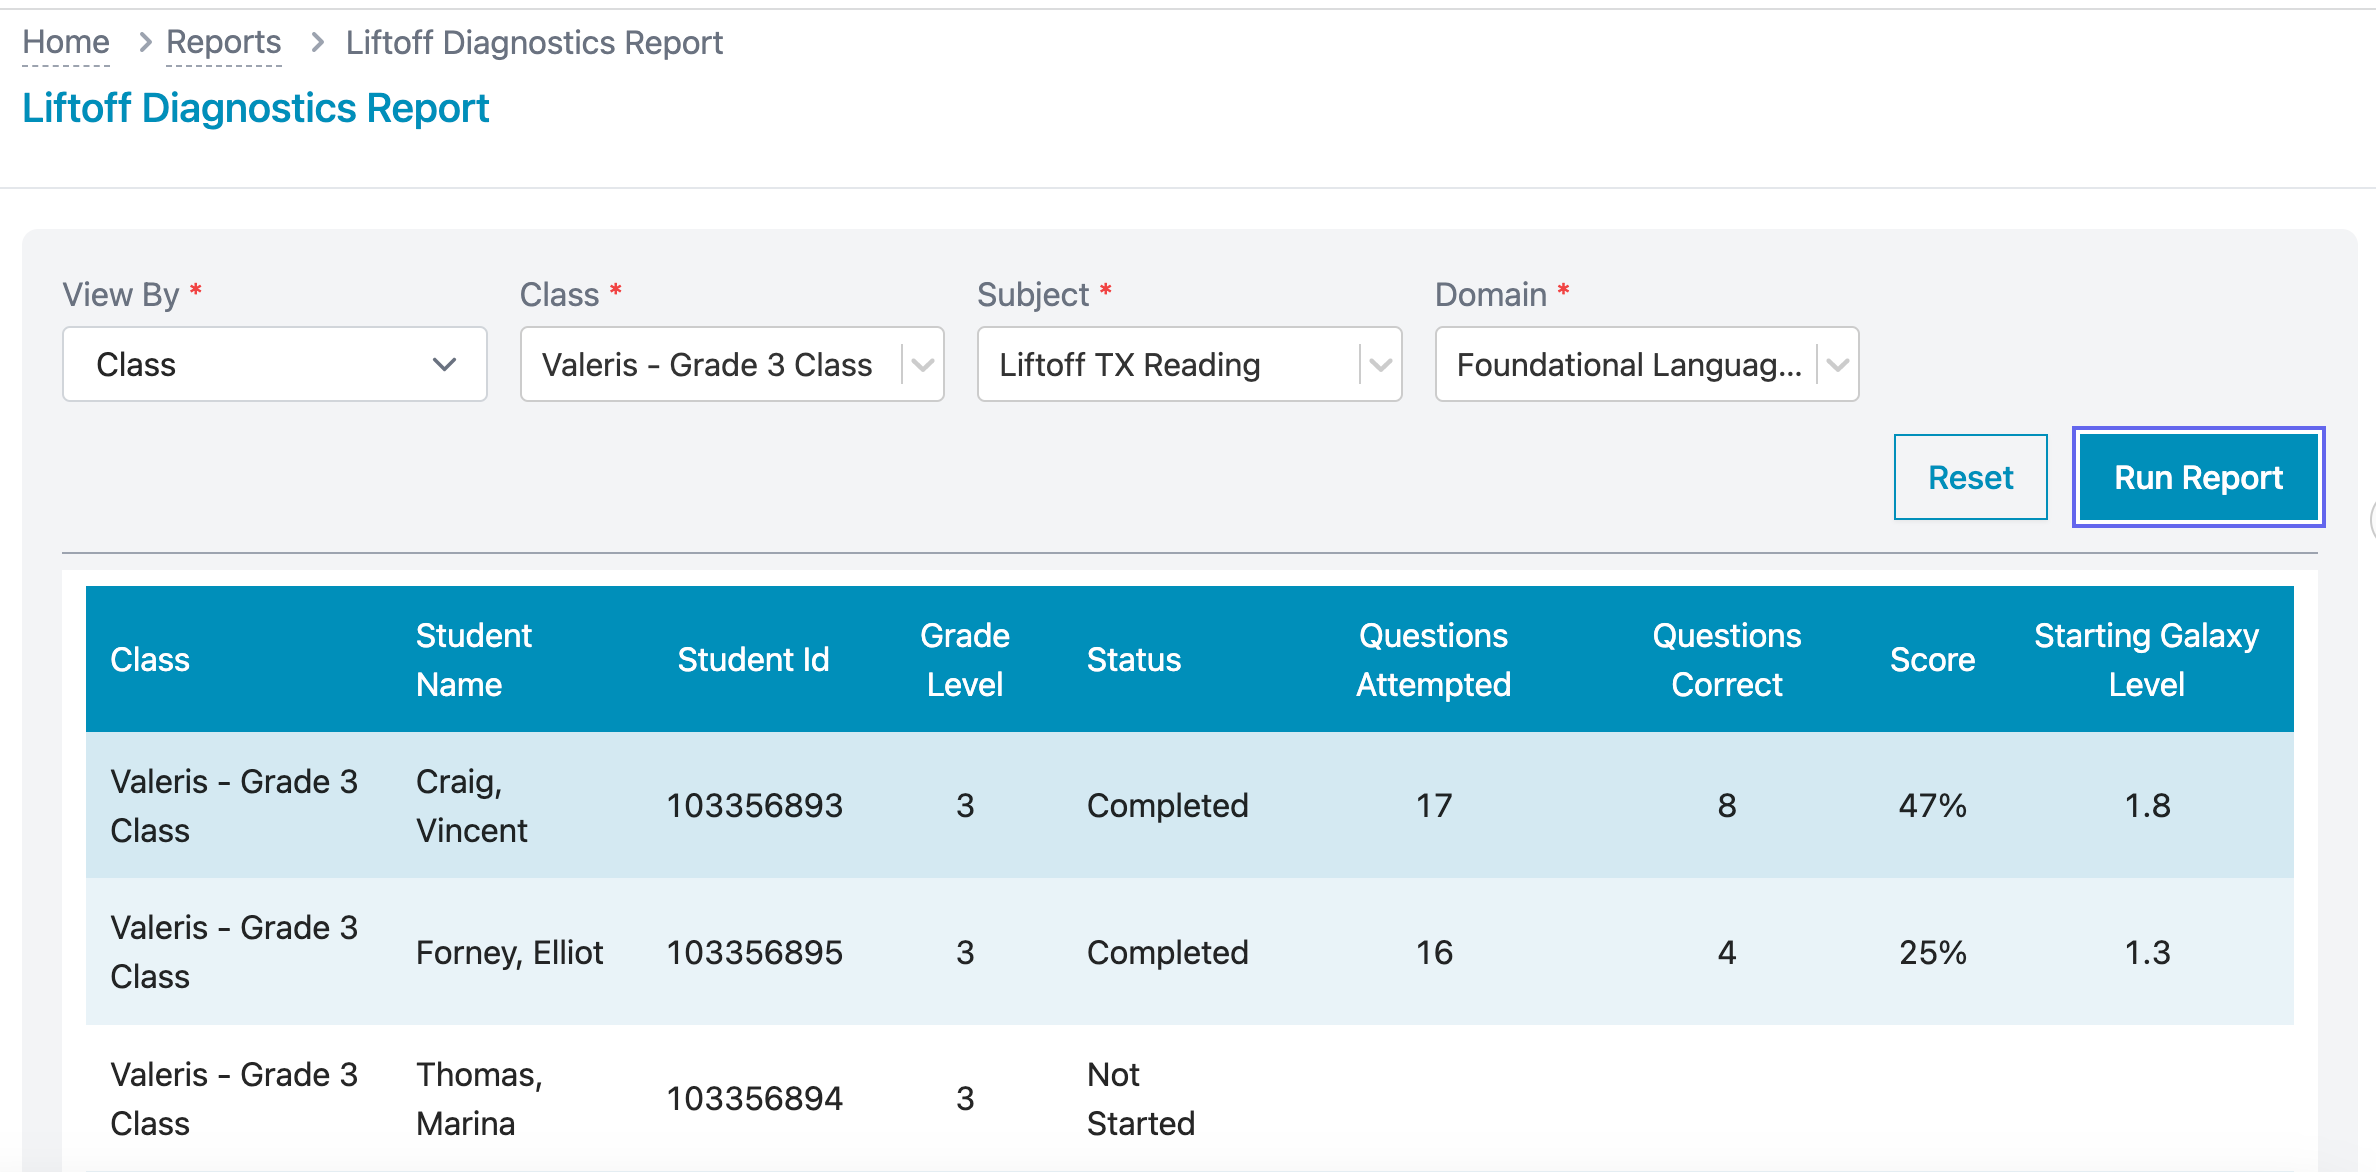Click the class cell in Craig, Vincent's row
The width and height of the screenshot is (2376, 1172).
tap(234, 806)
